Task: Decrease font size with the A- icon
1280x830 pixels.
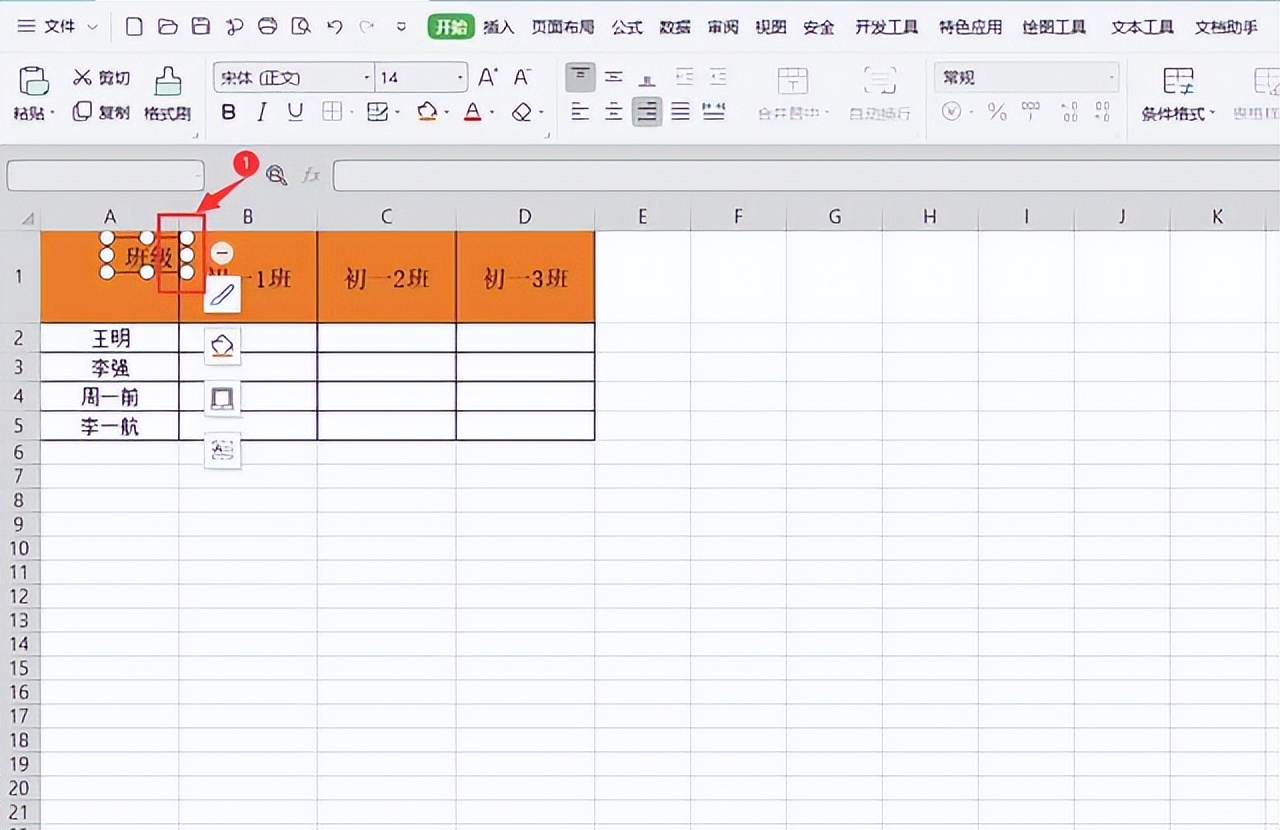Action: (522, 77)
